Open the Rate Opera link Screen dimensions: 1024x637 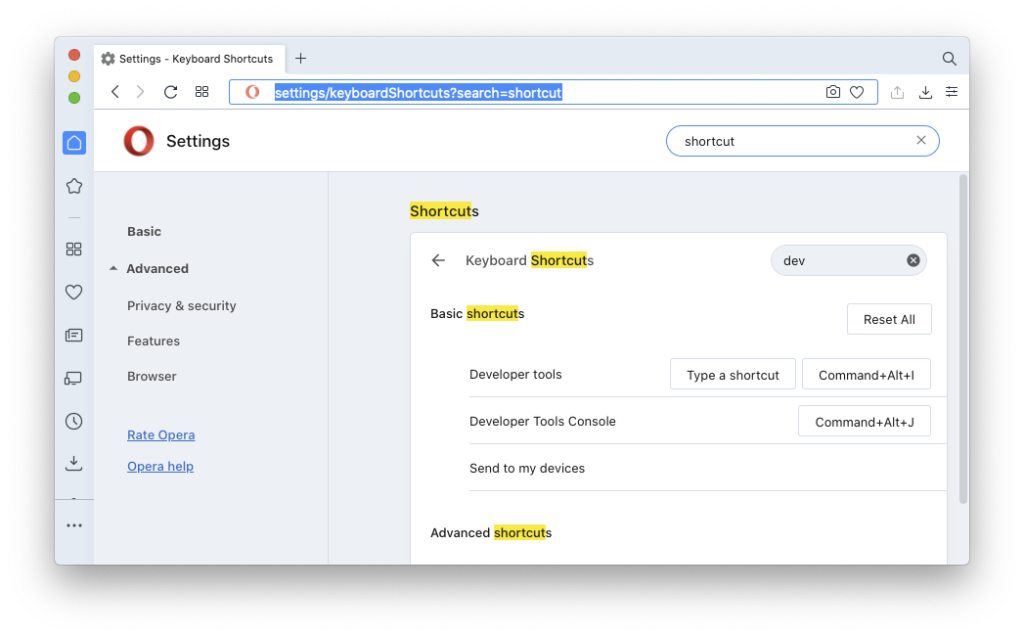pos(161,435)
